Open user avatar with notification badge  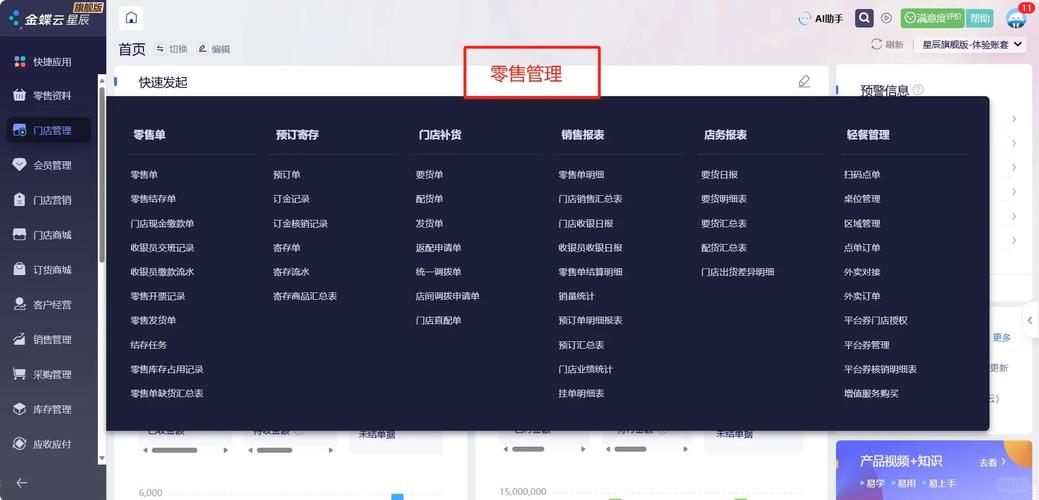(1016, 17)
